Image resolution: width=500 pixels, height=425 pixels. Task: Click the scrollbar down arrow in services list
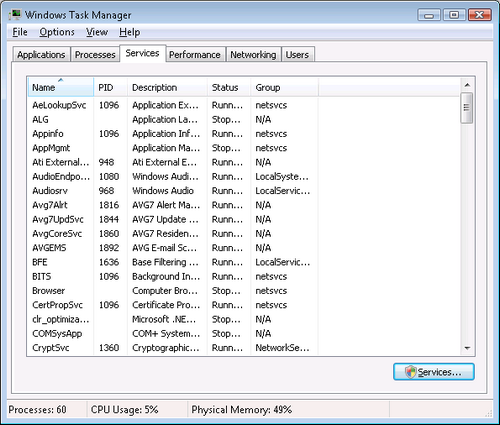(467, 348)
